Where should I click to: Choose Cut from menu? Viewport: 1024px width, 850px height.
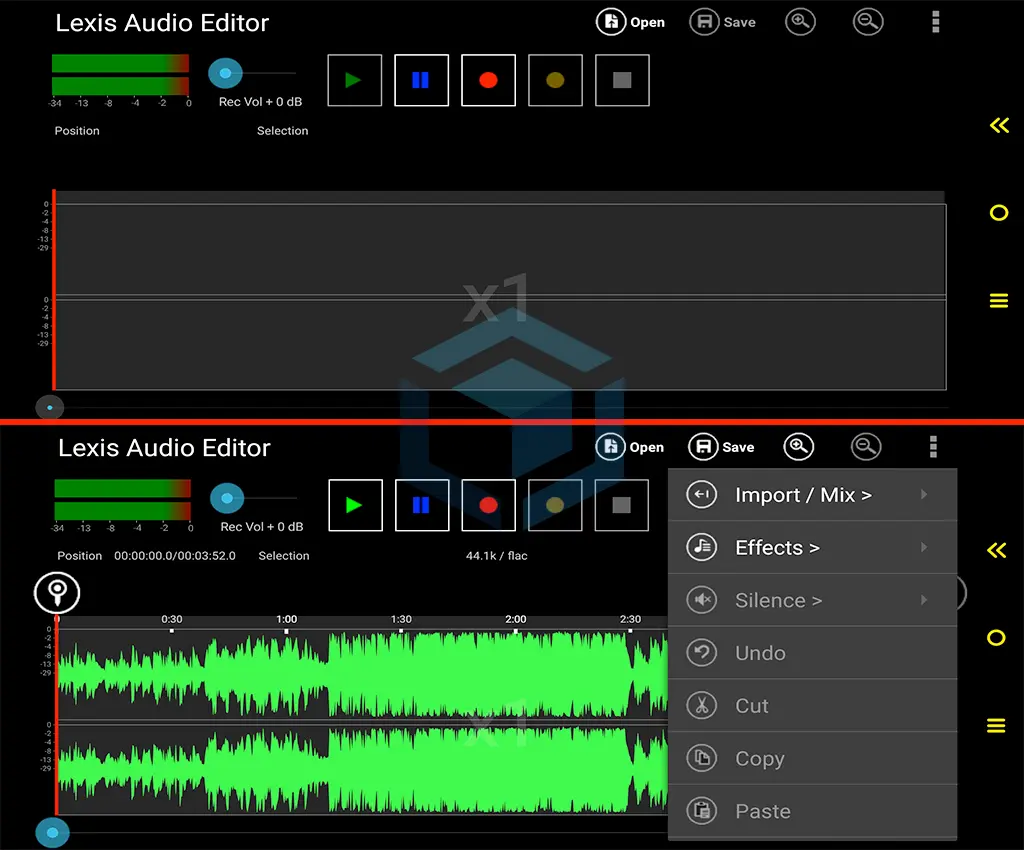[x=812, y=706]
